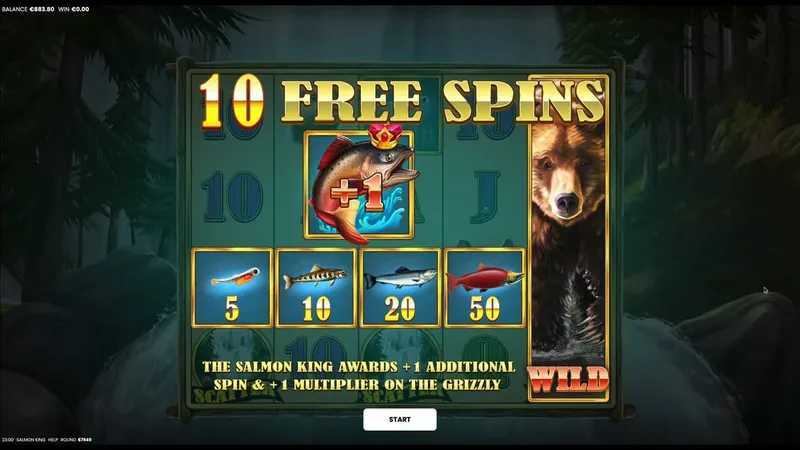
Task: Select the silver salmon worth 20
Action: tap(400, 288)
